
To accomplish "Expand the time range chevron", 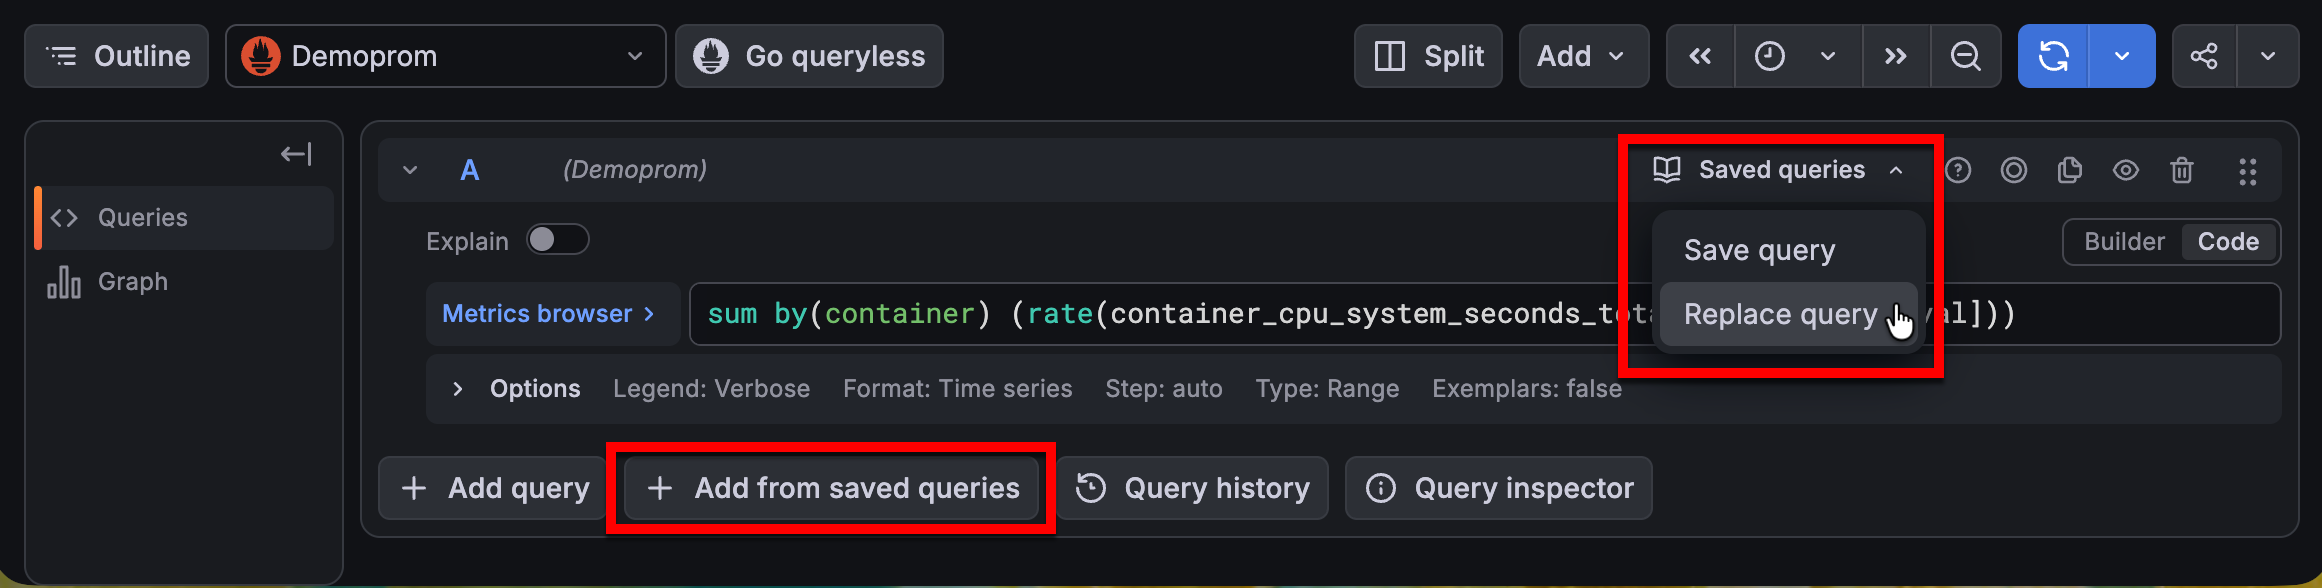I will click(x=1828, y=56).
